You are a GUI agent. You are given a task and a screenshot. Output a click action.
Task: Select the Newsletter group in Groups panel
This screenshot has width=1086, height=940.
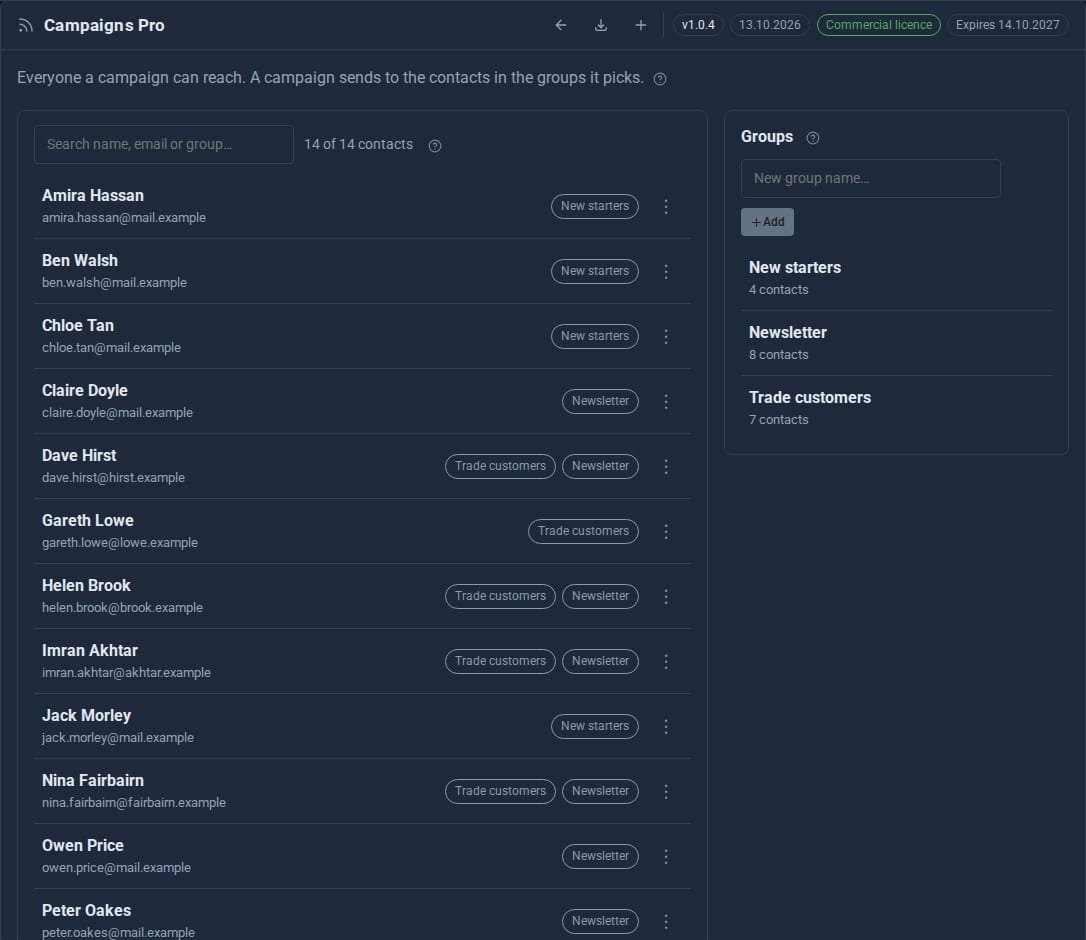[x=896, y=343]
